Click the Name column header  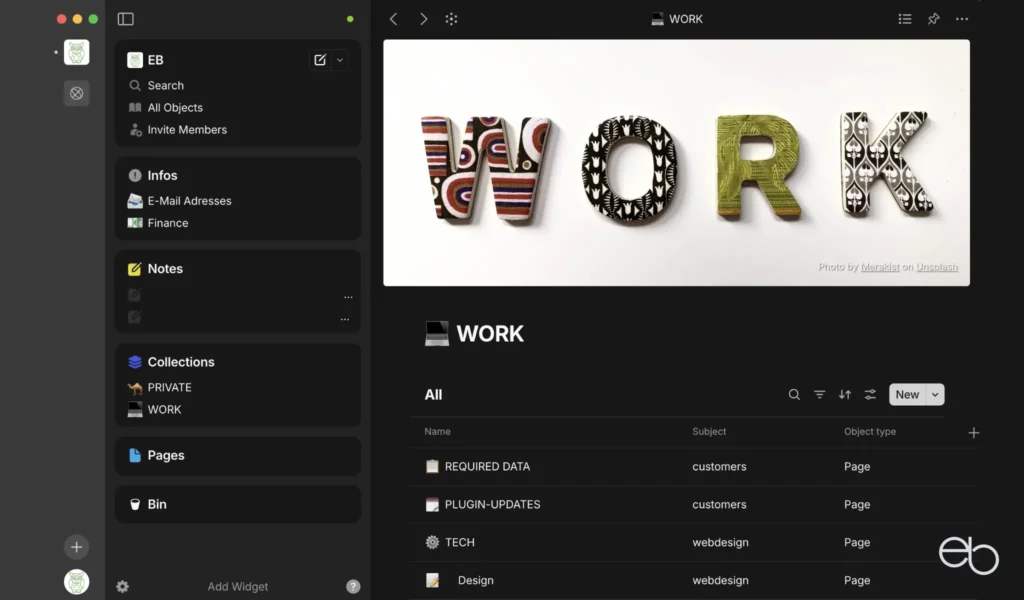tap(437, 432)
